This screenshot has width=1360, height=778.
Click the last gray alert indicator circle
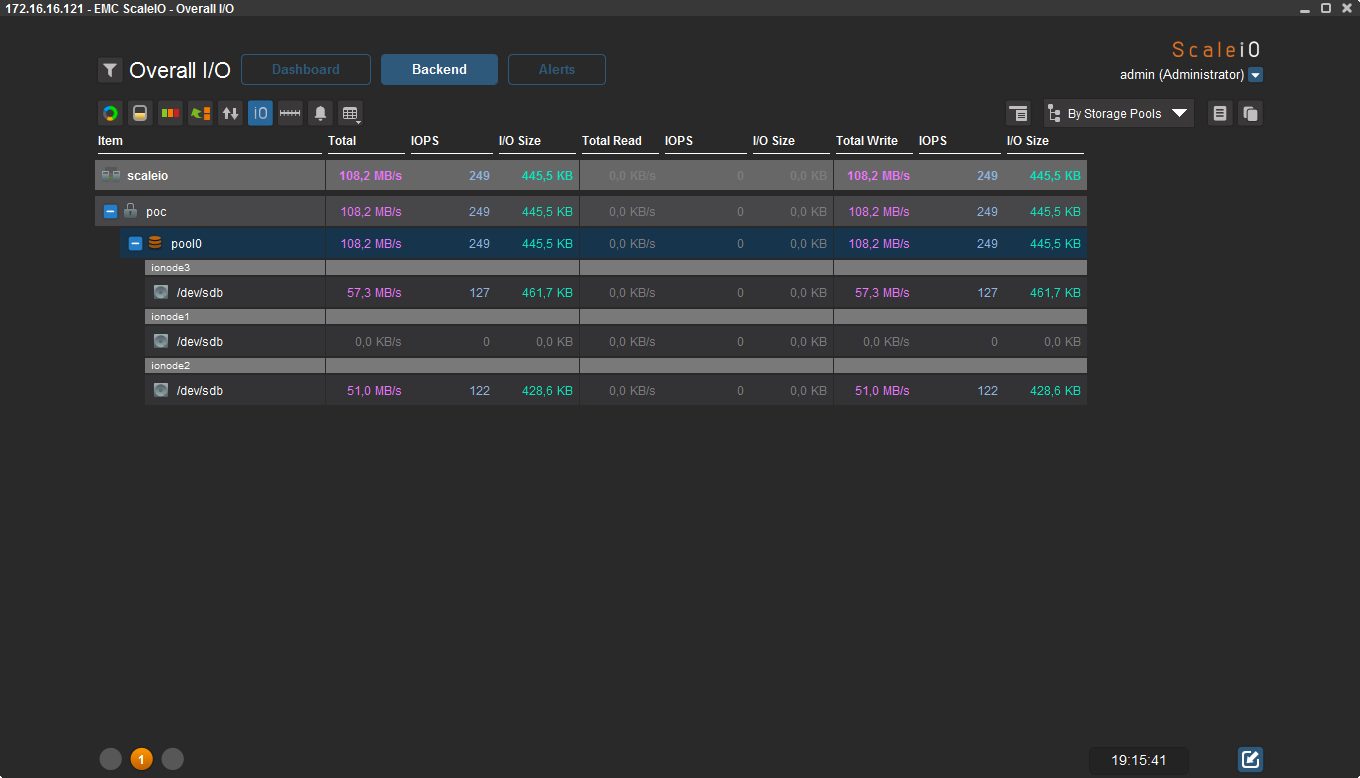tap(173, 759)
